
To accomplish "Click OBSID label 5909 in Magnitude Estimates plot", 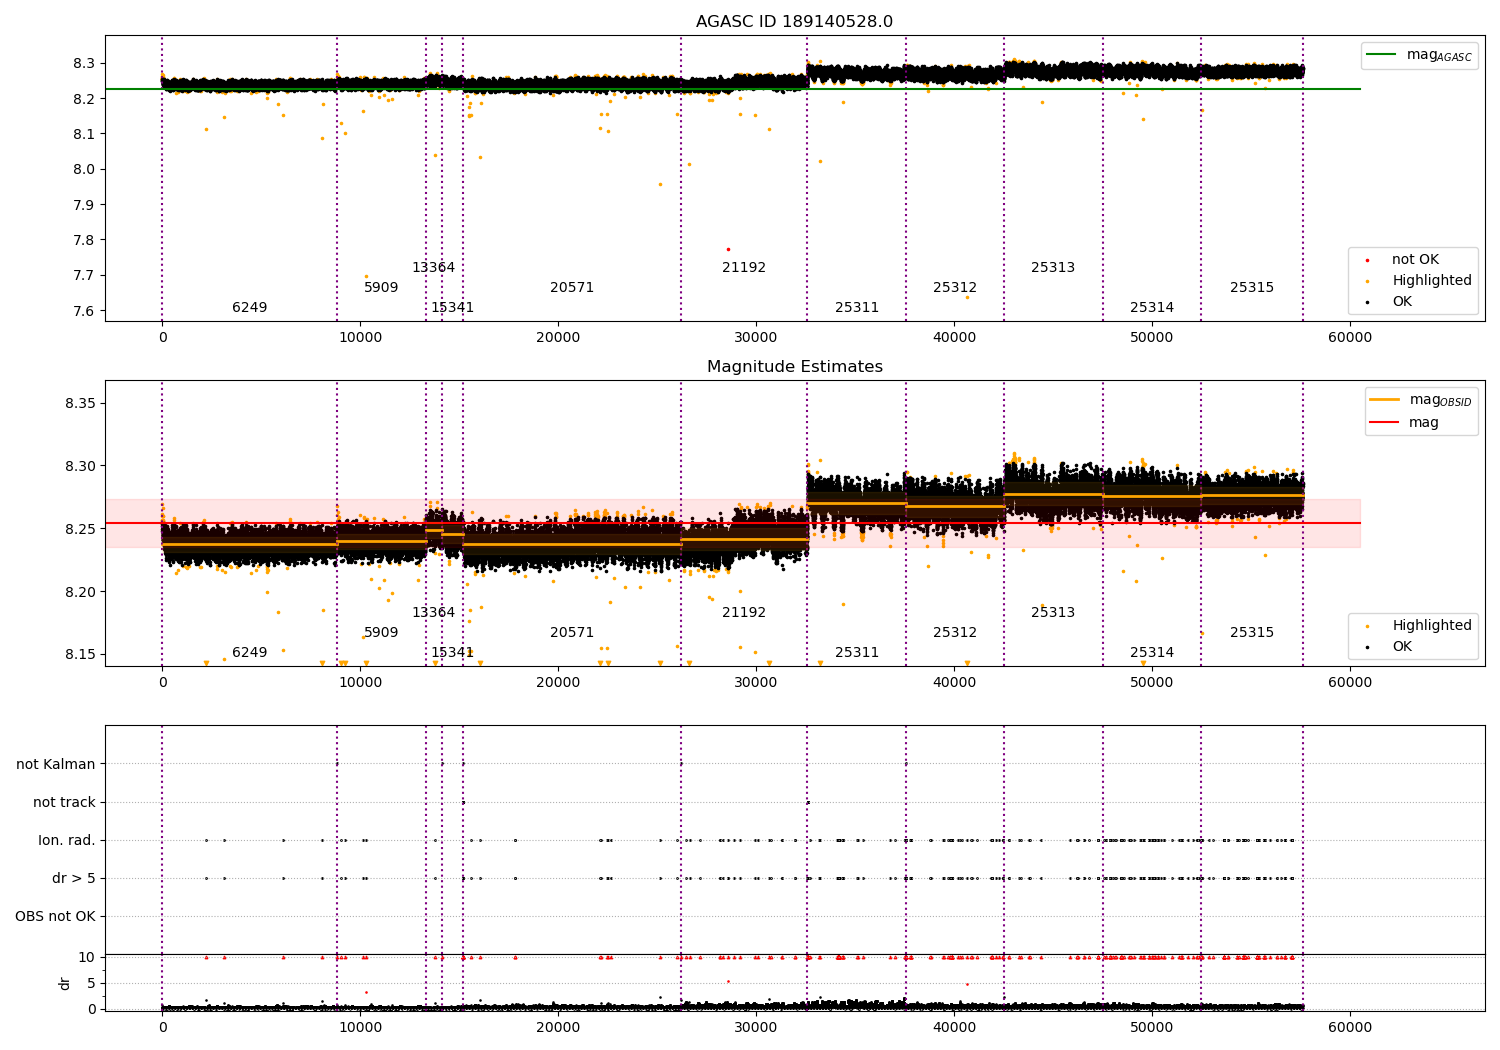I will click(x=381, y=633).
